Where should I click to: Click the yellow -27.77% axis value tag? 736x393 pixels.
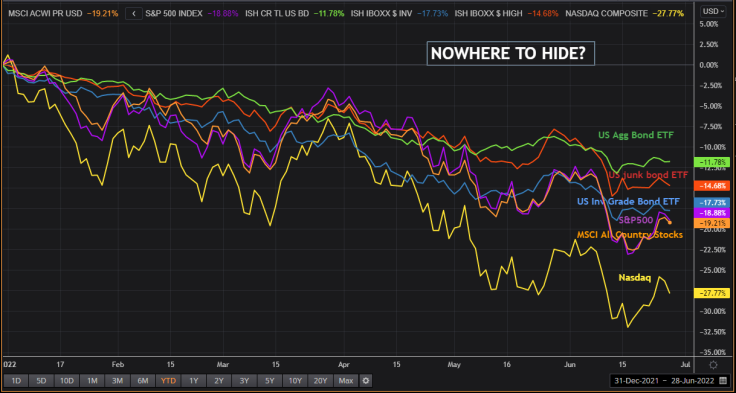click(x=712, y=293)
